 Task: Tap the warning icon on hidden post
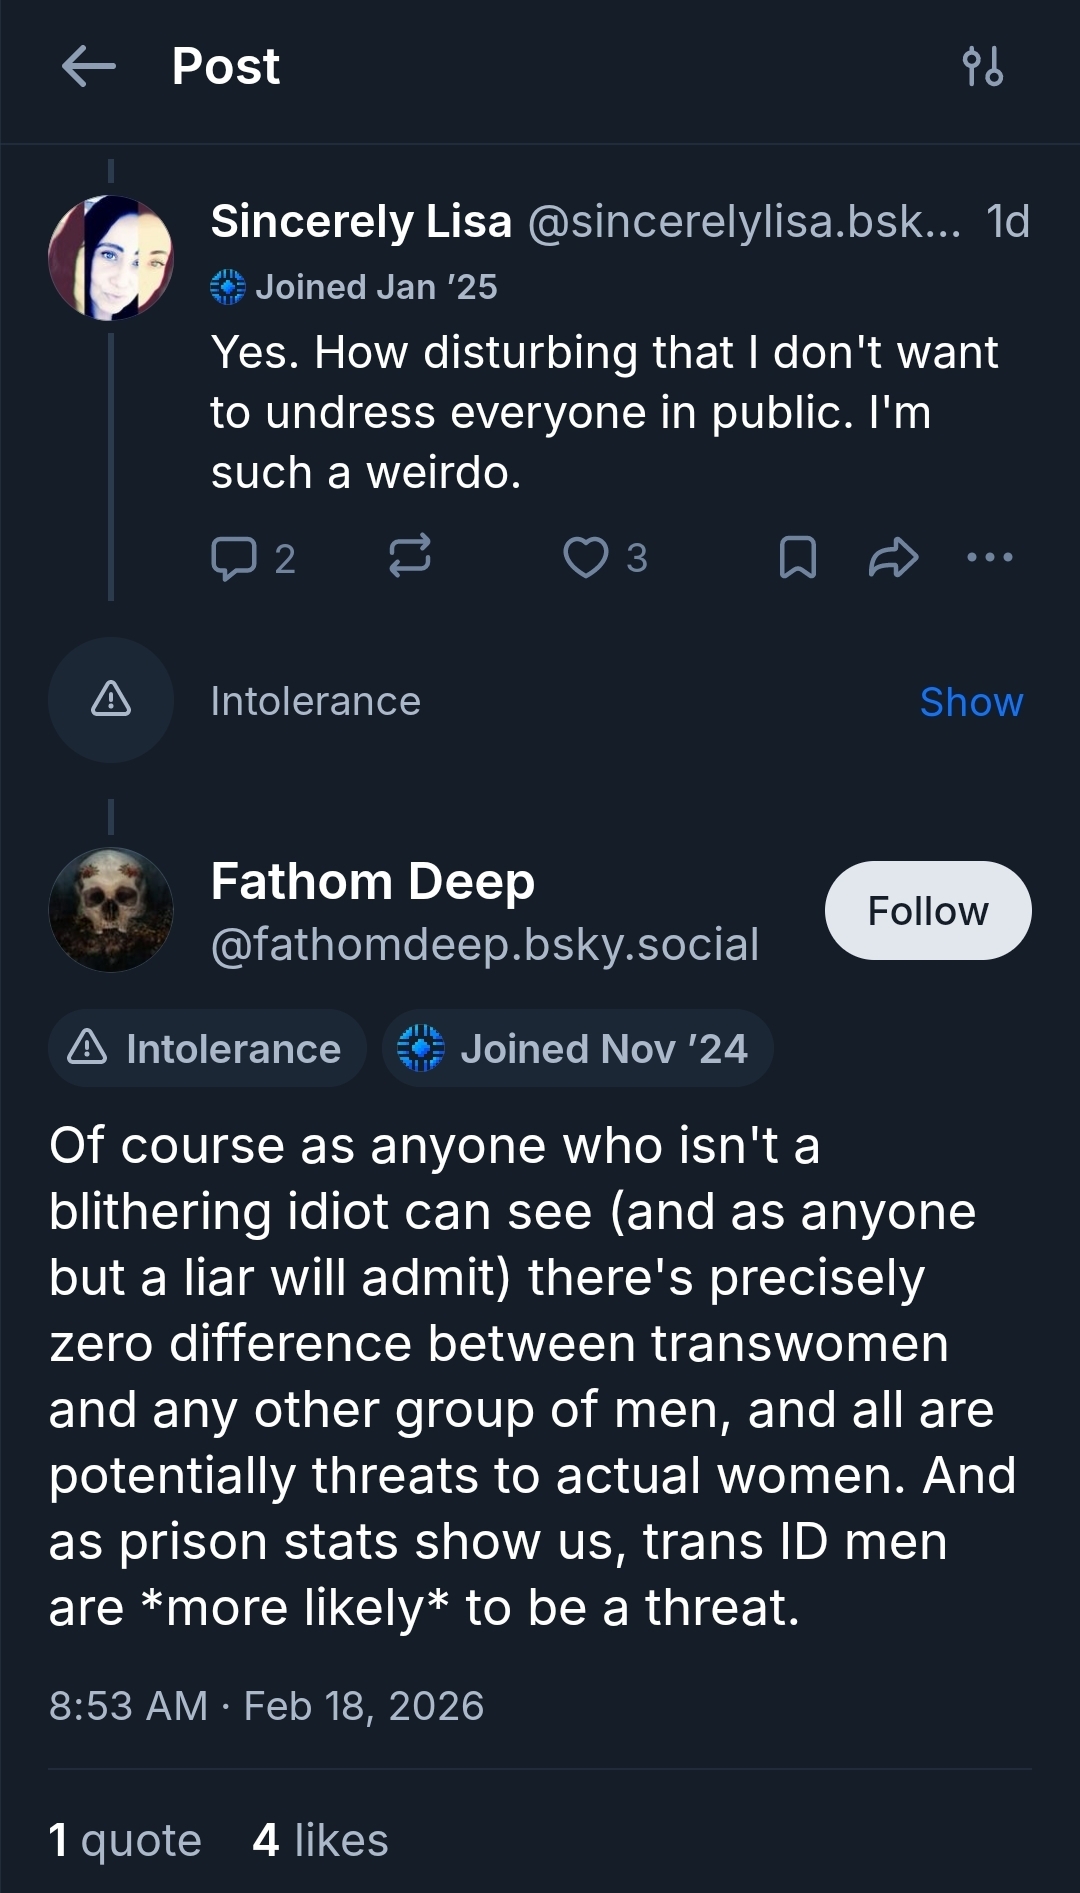click(x=111, y=700)
